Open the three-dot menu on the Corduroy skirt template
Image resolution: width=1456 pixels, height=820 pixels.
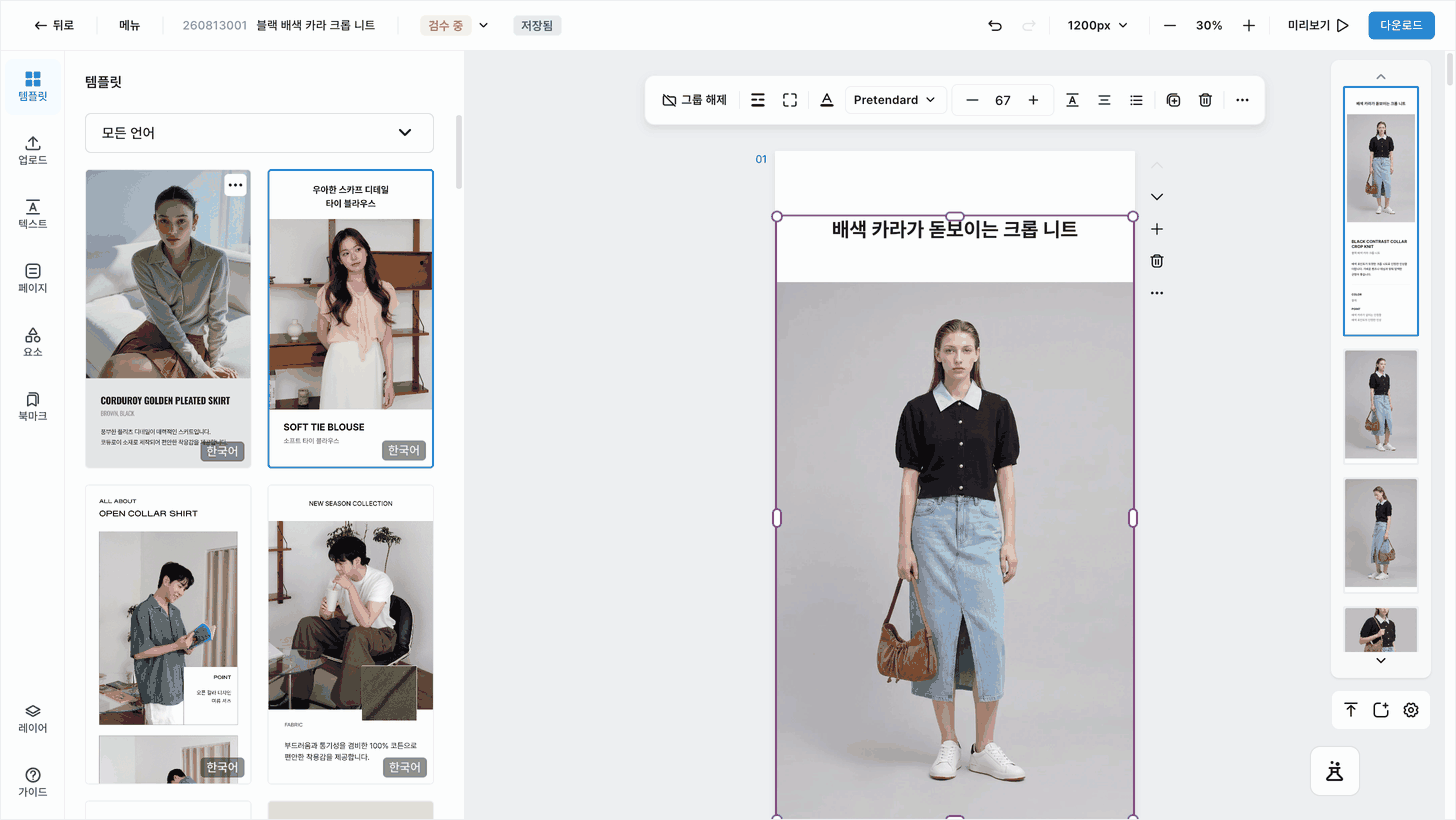[235, 185]
